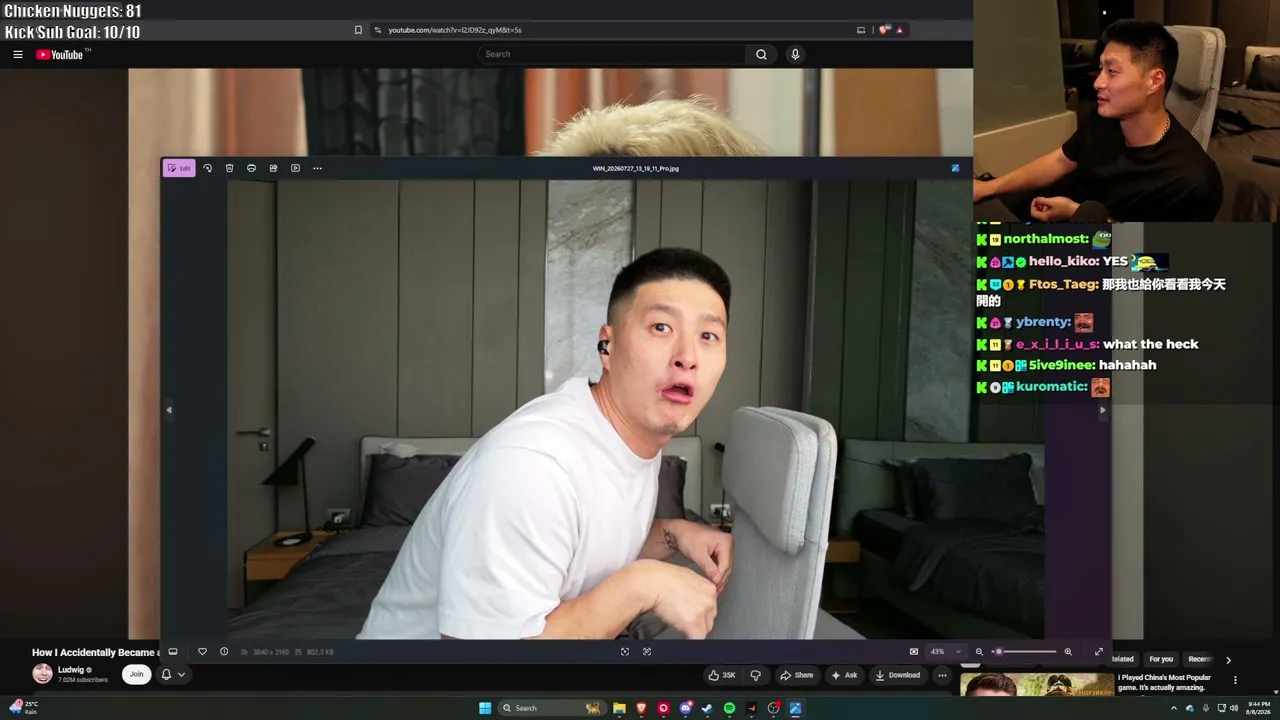
Task: Click the YouTube search magnifier button
Action: (761, 54)
